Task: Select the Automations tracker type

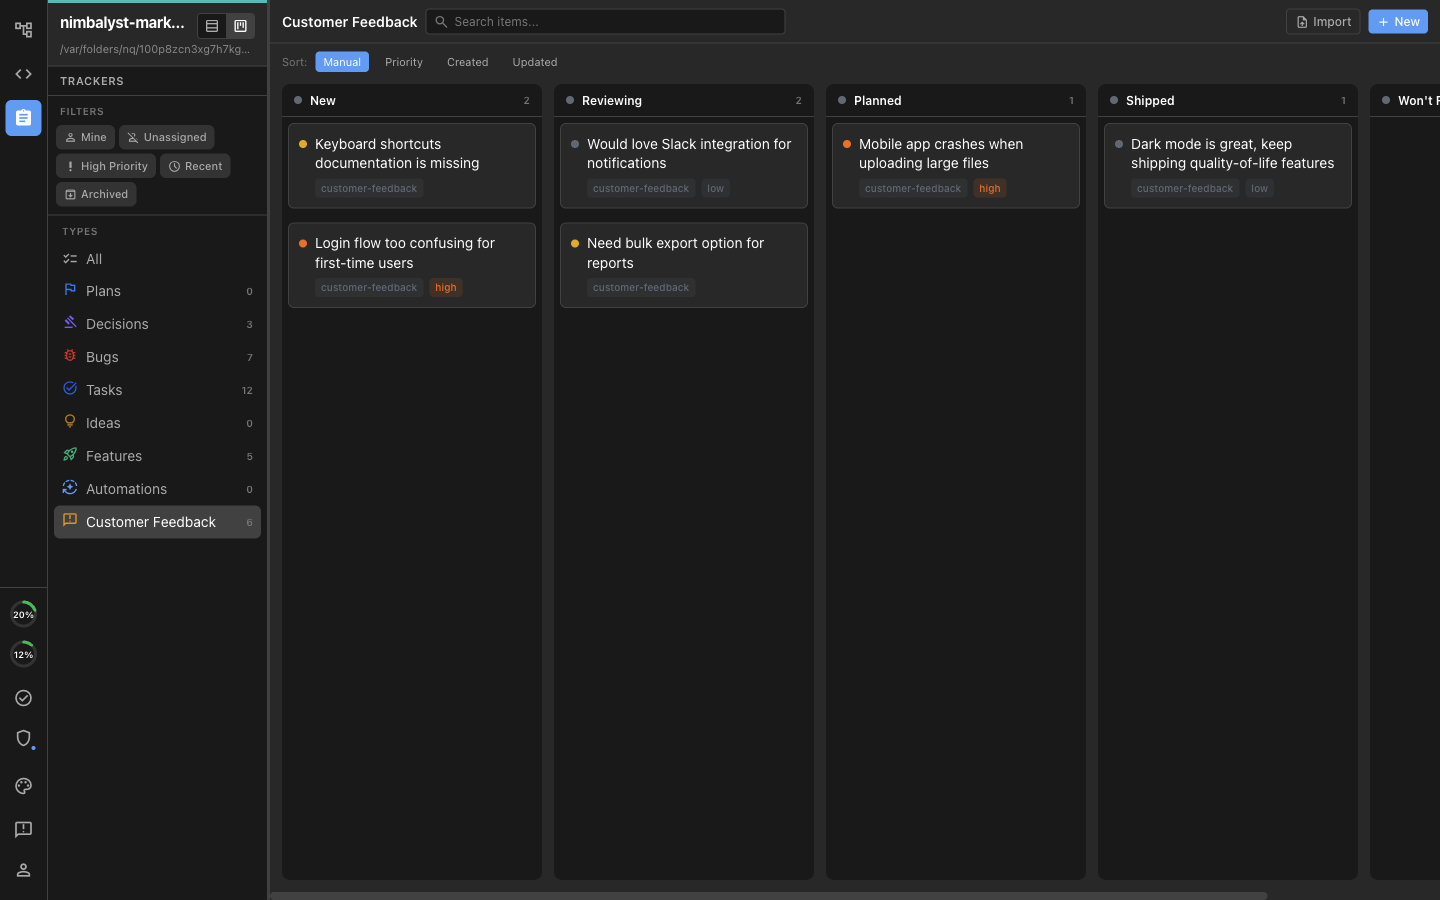Action: (157, 489)
